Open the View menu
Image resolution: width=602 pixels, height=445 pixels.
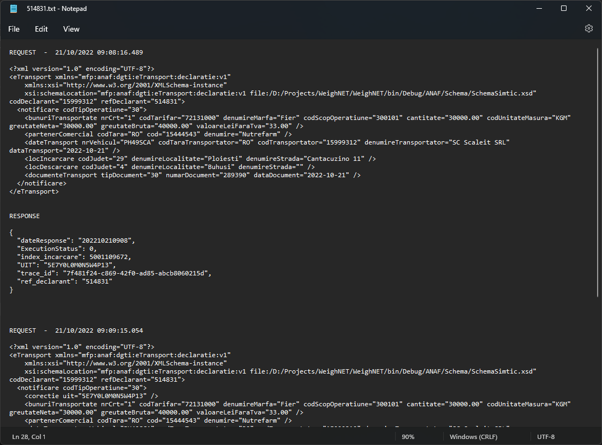click(71, 29)
